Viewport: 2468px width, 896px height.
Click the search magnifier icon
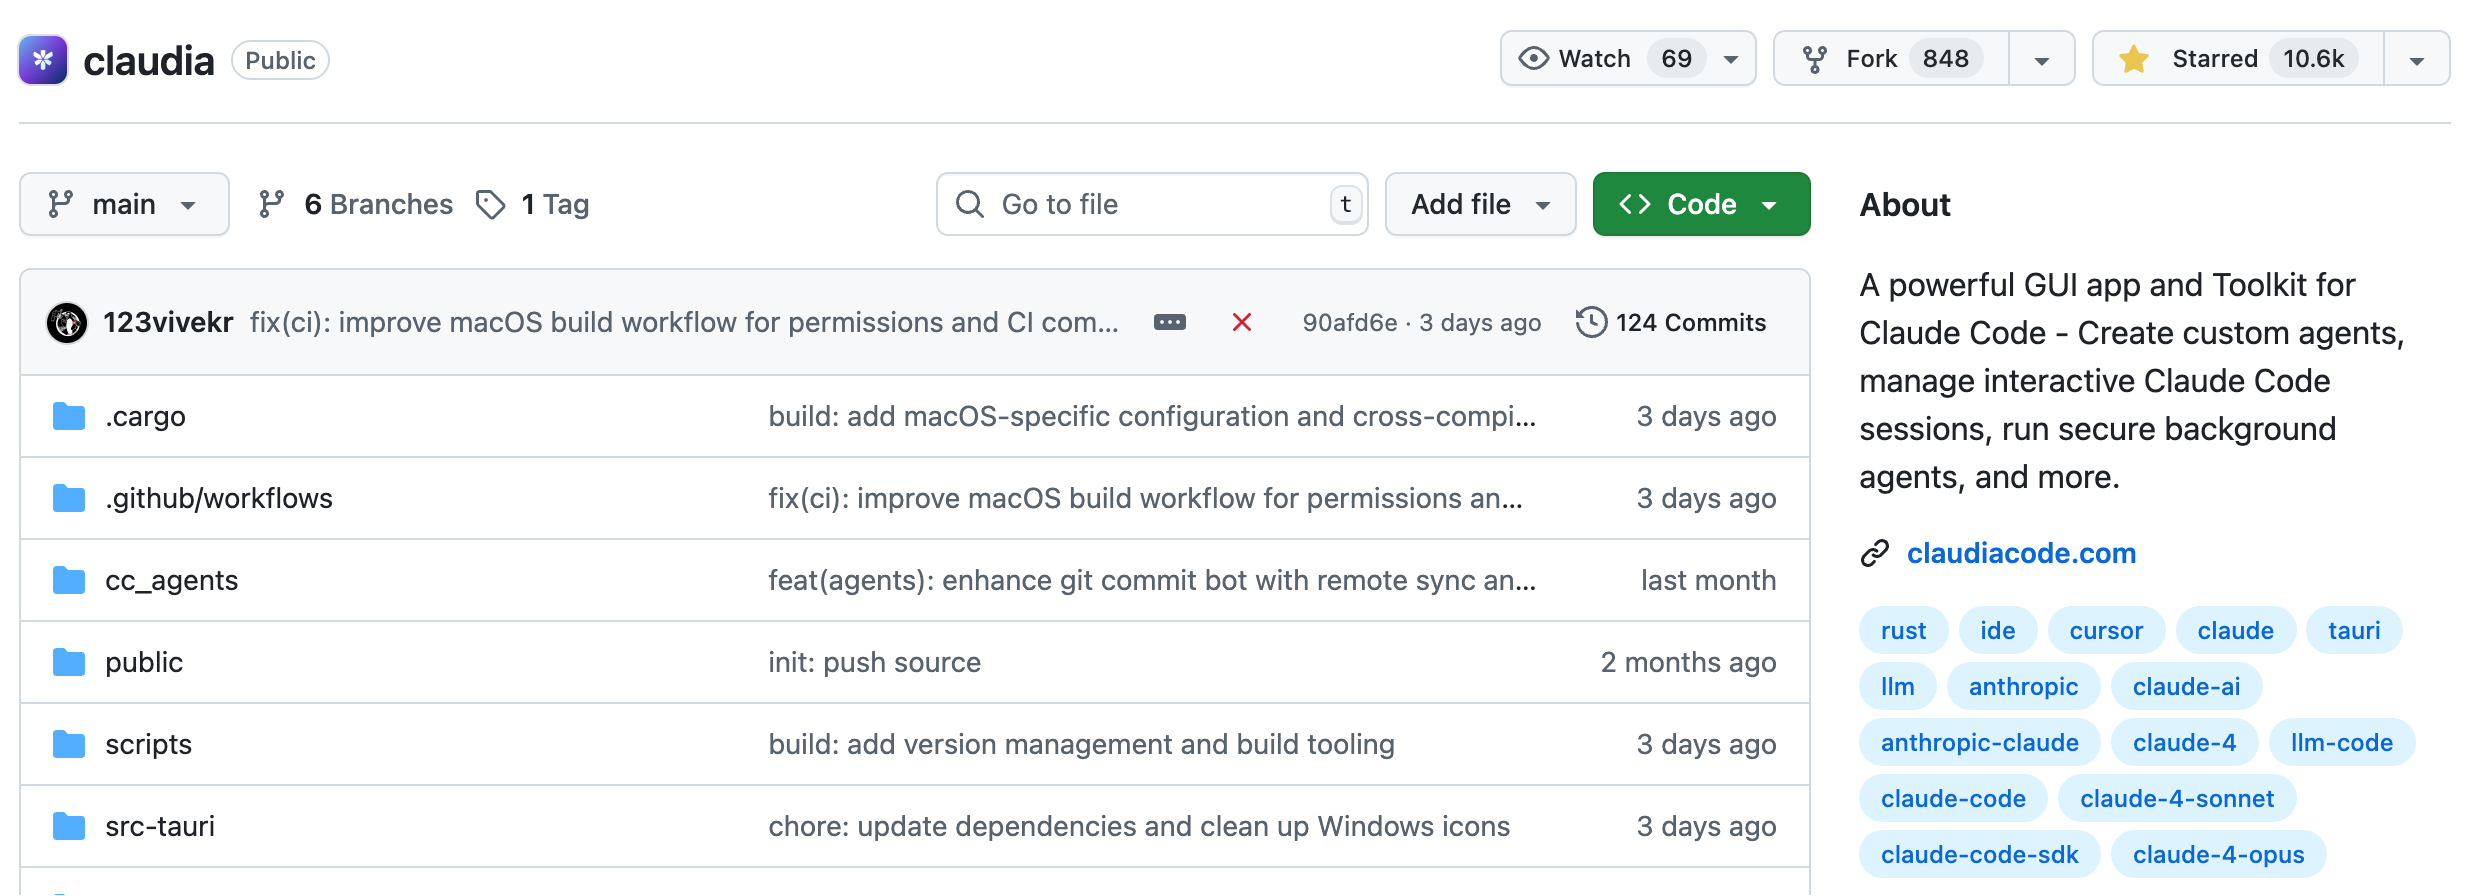click(970, 204)
